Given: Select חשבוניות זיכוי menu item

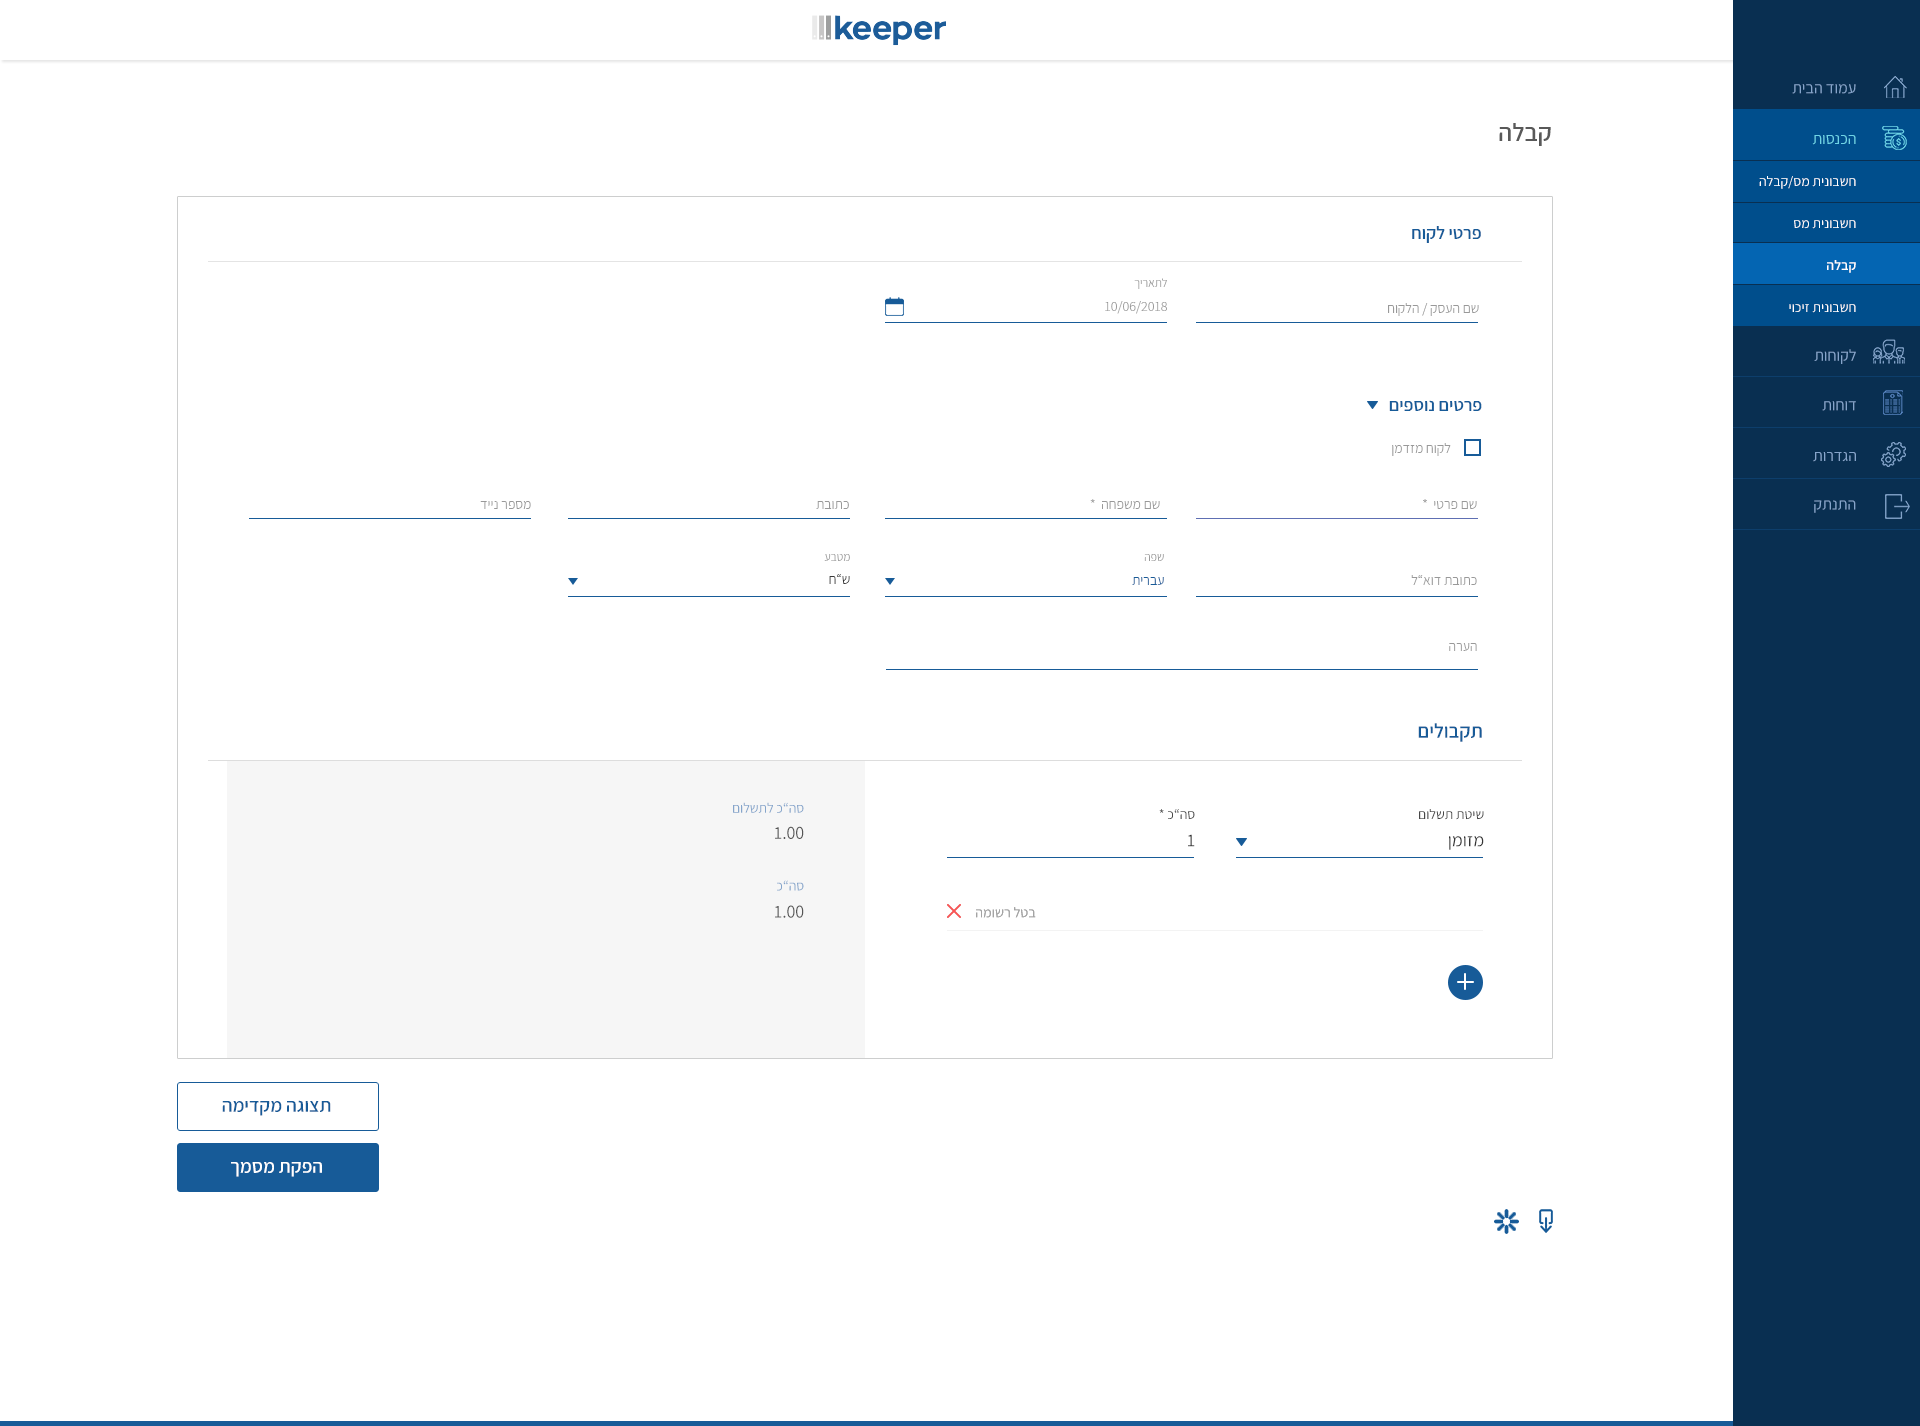Looking at the screenshot, I should coord(1821,307).
